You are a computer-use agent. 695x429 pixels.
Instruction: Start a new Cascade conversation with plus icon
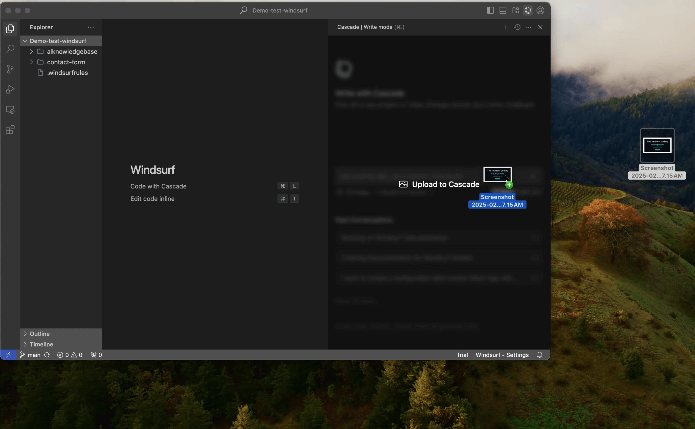pyautogui.click(x=505, y=27)
